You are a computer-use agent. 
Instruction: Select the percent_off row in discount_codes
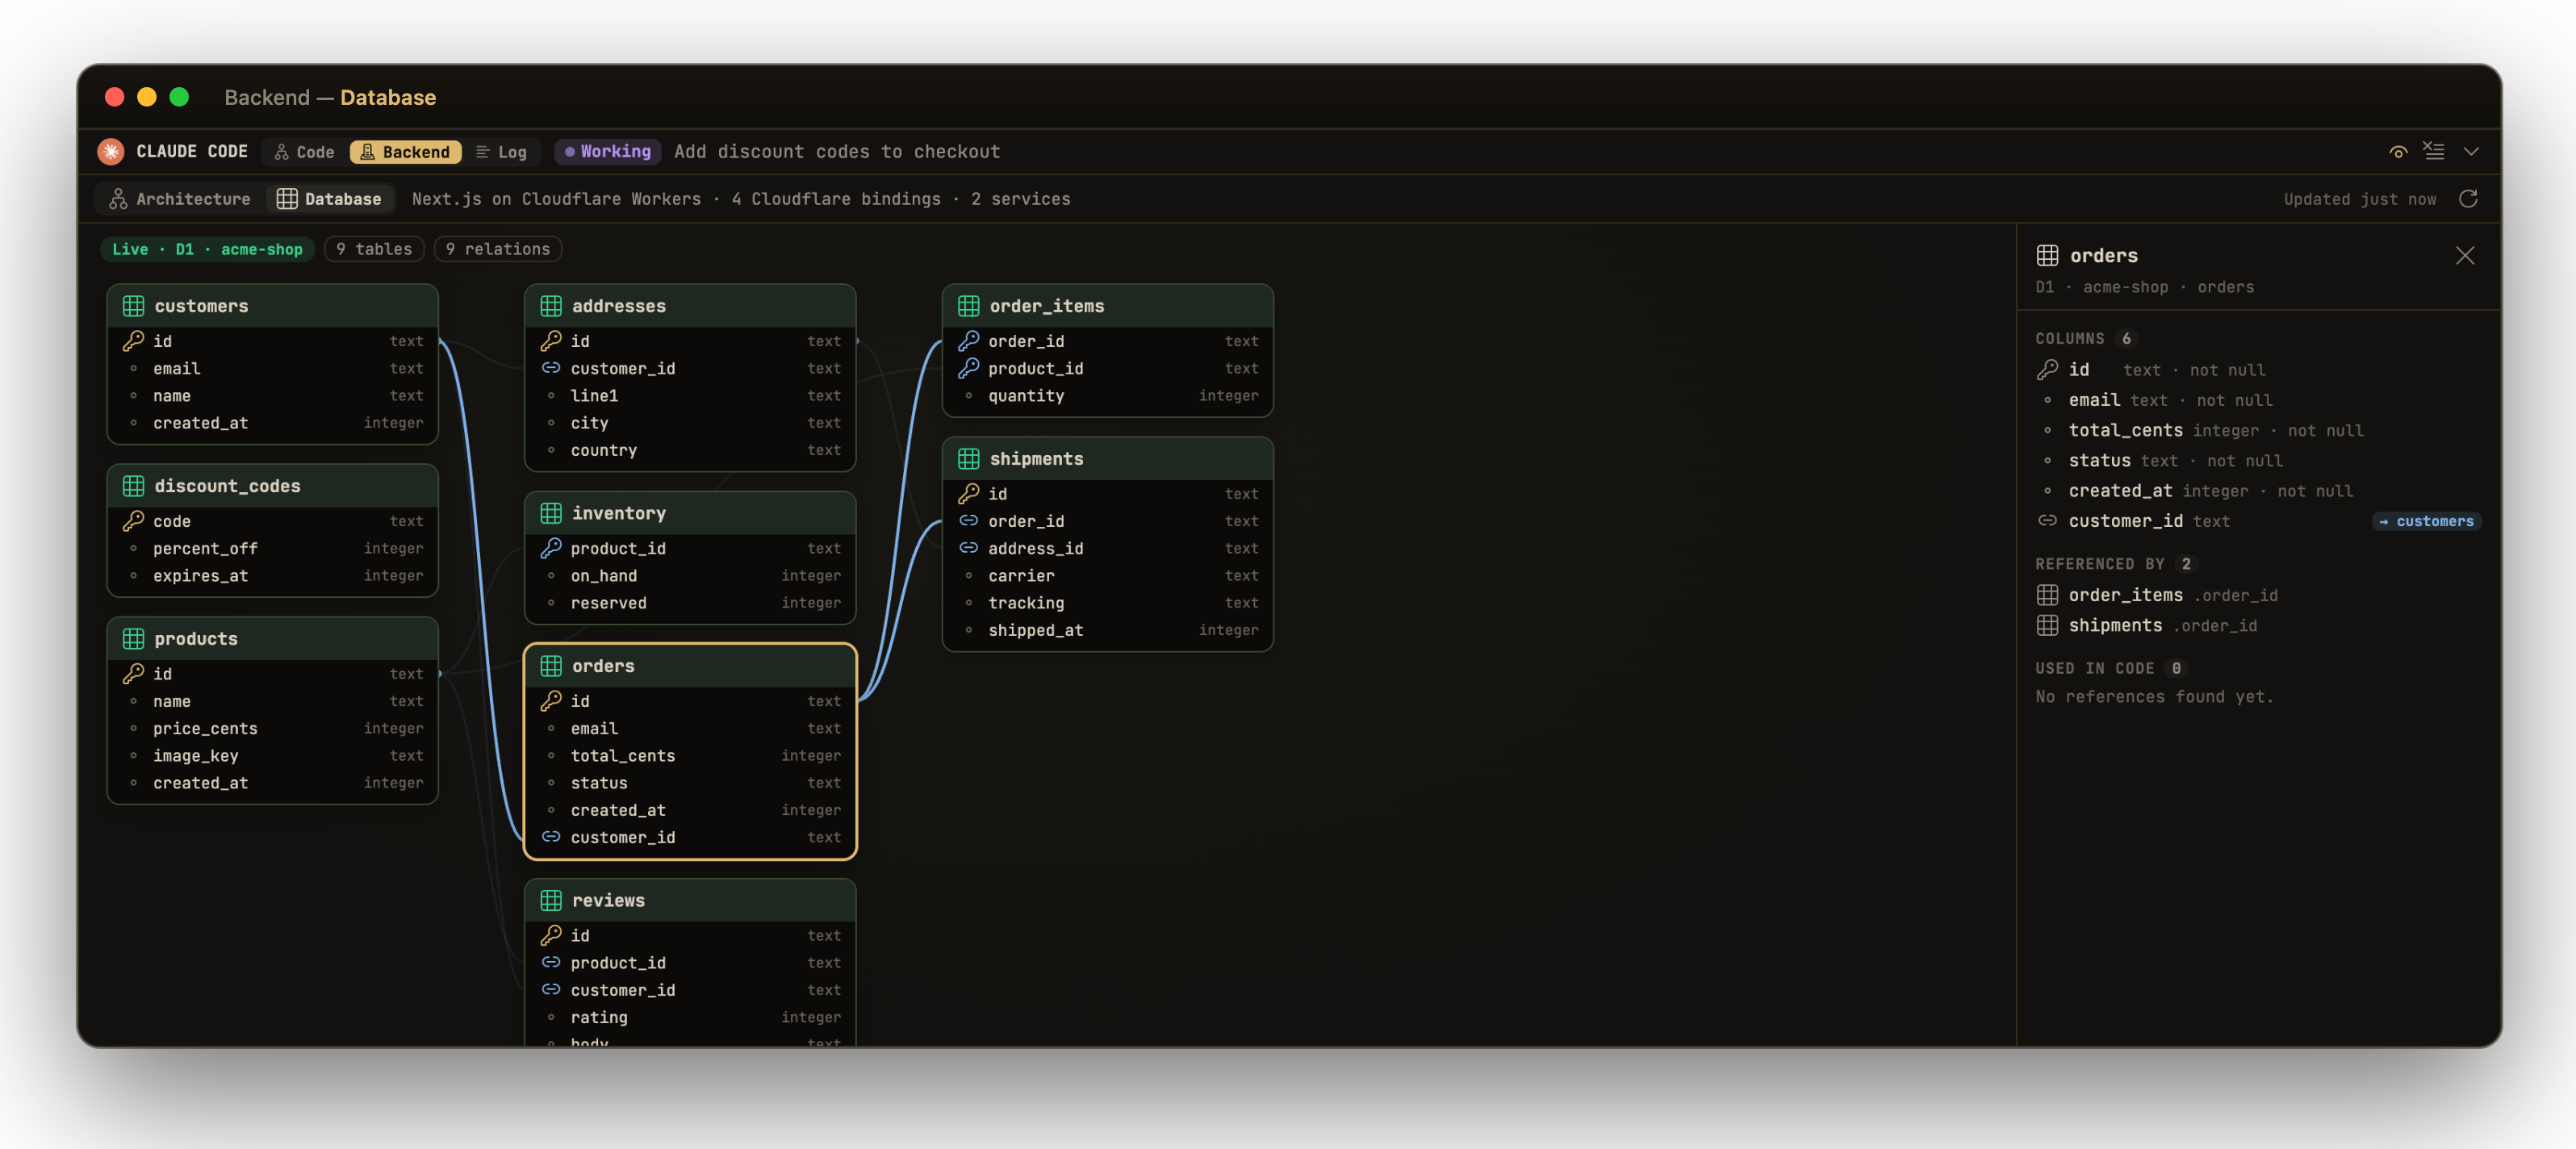click(x=272, y=548)
